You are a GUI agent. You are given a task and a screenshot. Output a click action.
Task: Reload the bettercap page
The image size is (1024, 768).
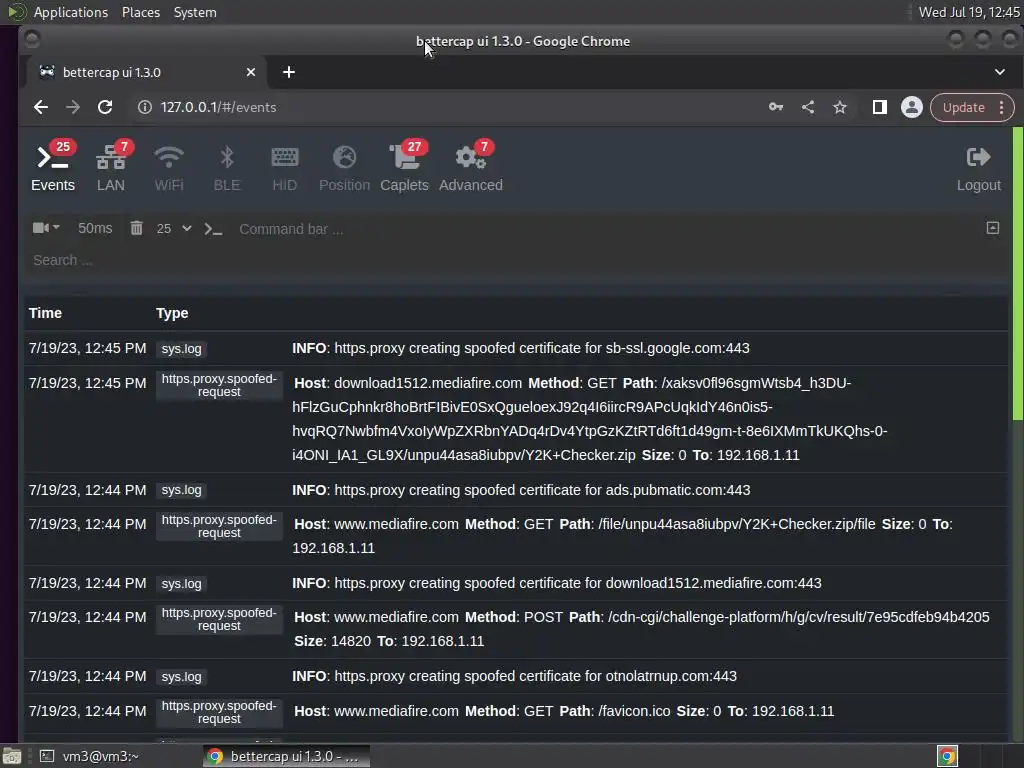[x=104, y=107]
